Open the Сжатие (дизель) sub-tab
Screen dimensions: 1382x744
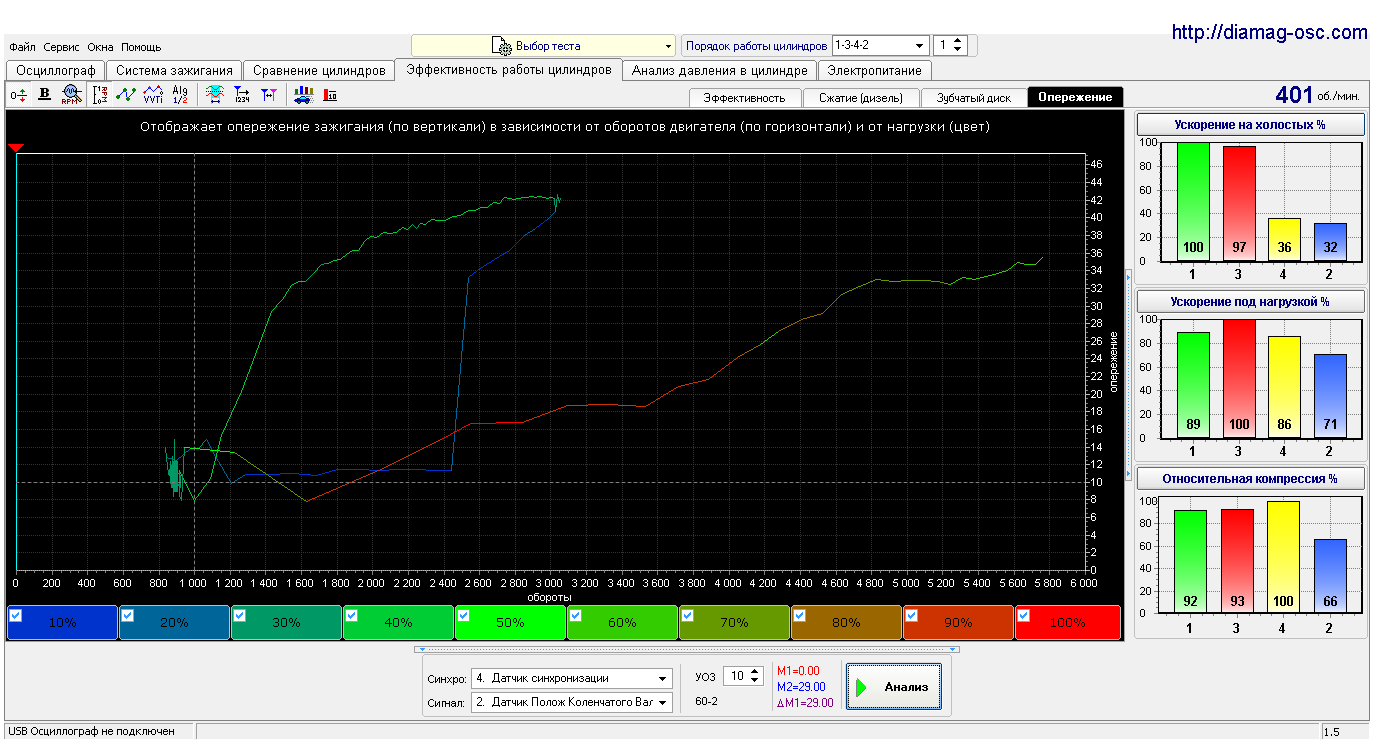[861, 97]
